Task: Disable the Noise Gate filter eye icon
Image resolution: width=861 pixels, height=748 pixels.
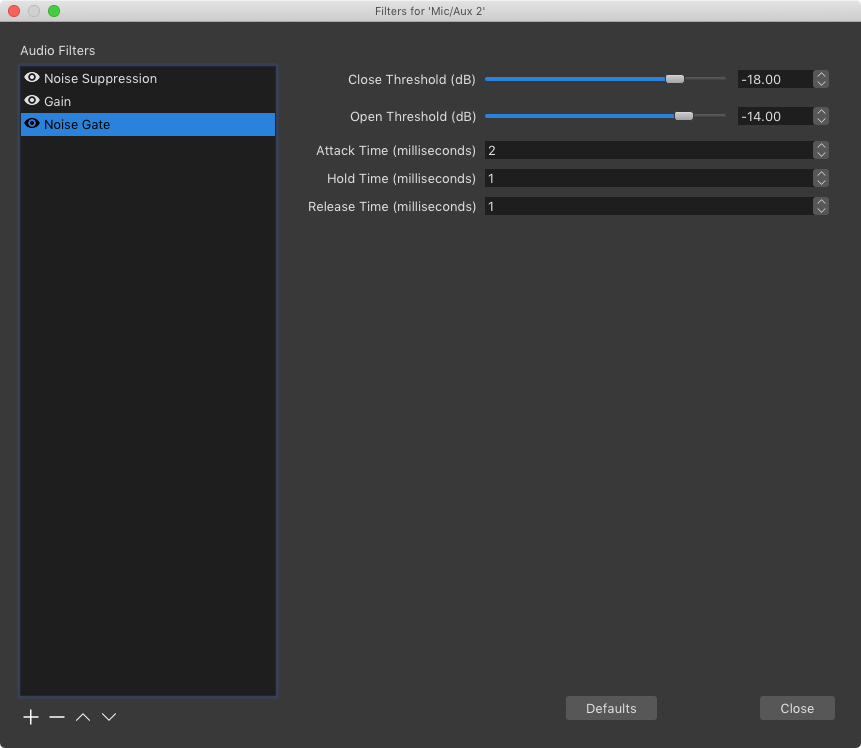Action: (32, 124)
